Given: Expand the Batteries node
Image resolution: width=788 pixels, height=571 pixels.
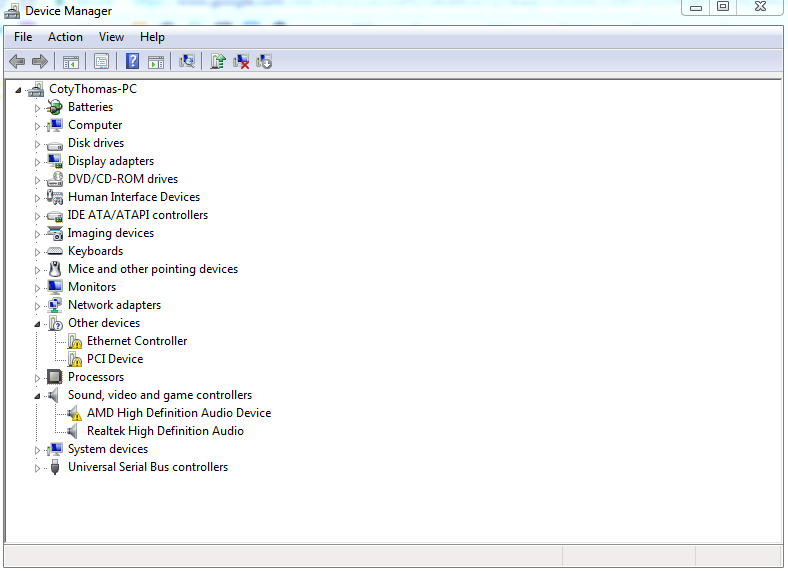Looking at the screenshot, I should tap(37, 108).
